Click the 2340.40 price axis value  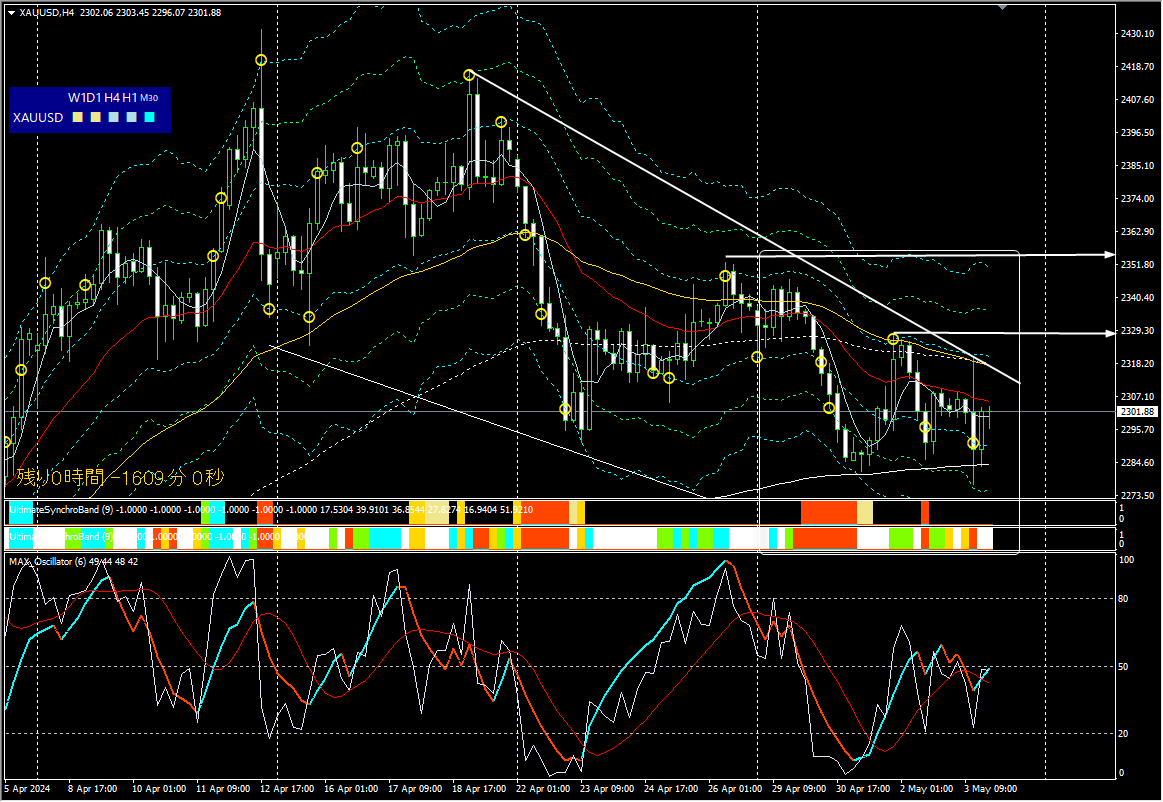pyautogui.click(x=1137, y=298)
